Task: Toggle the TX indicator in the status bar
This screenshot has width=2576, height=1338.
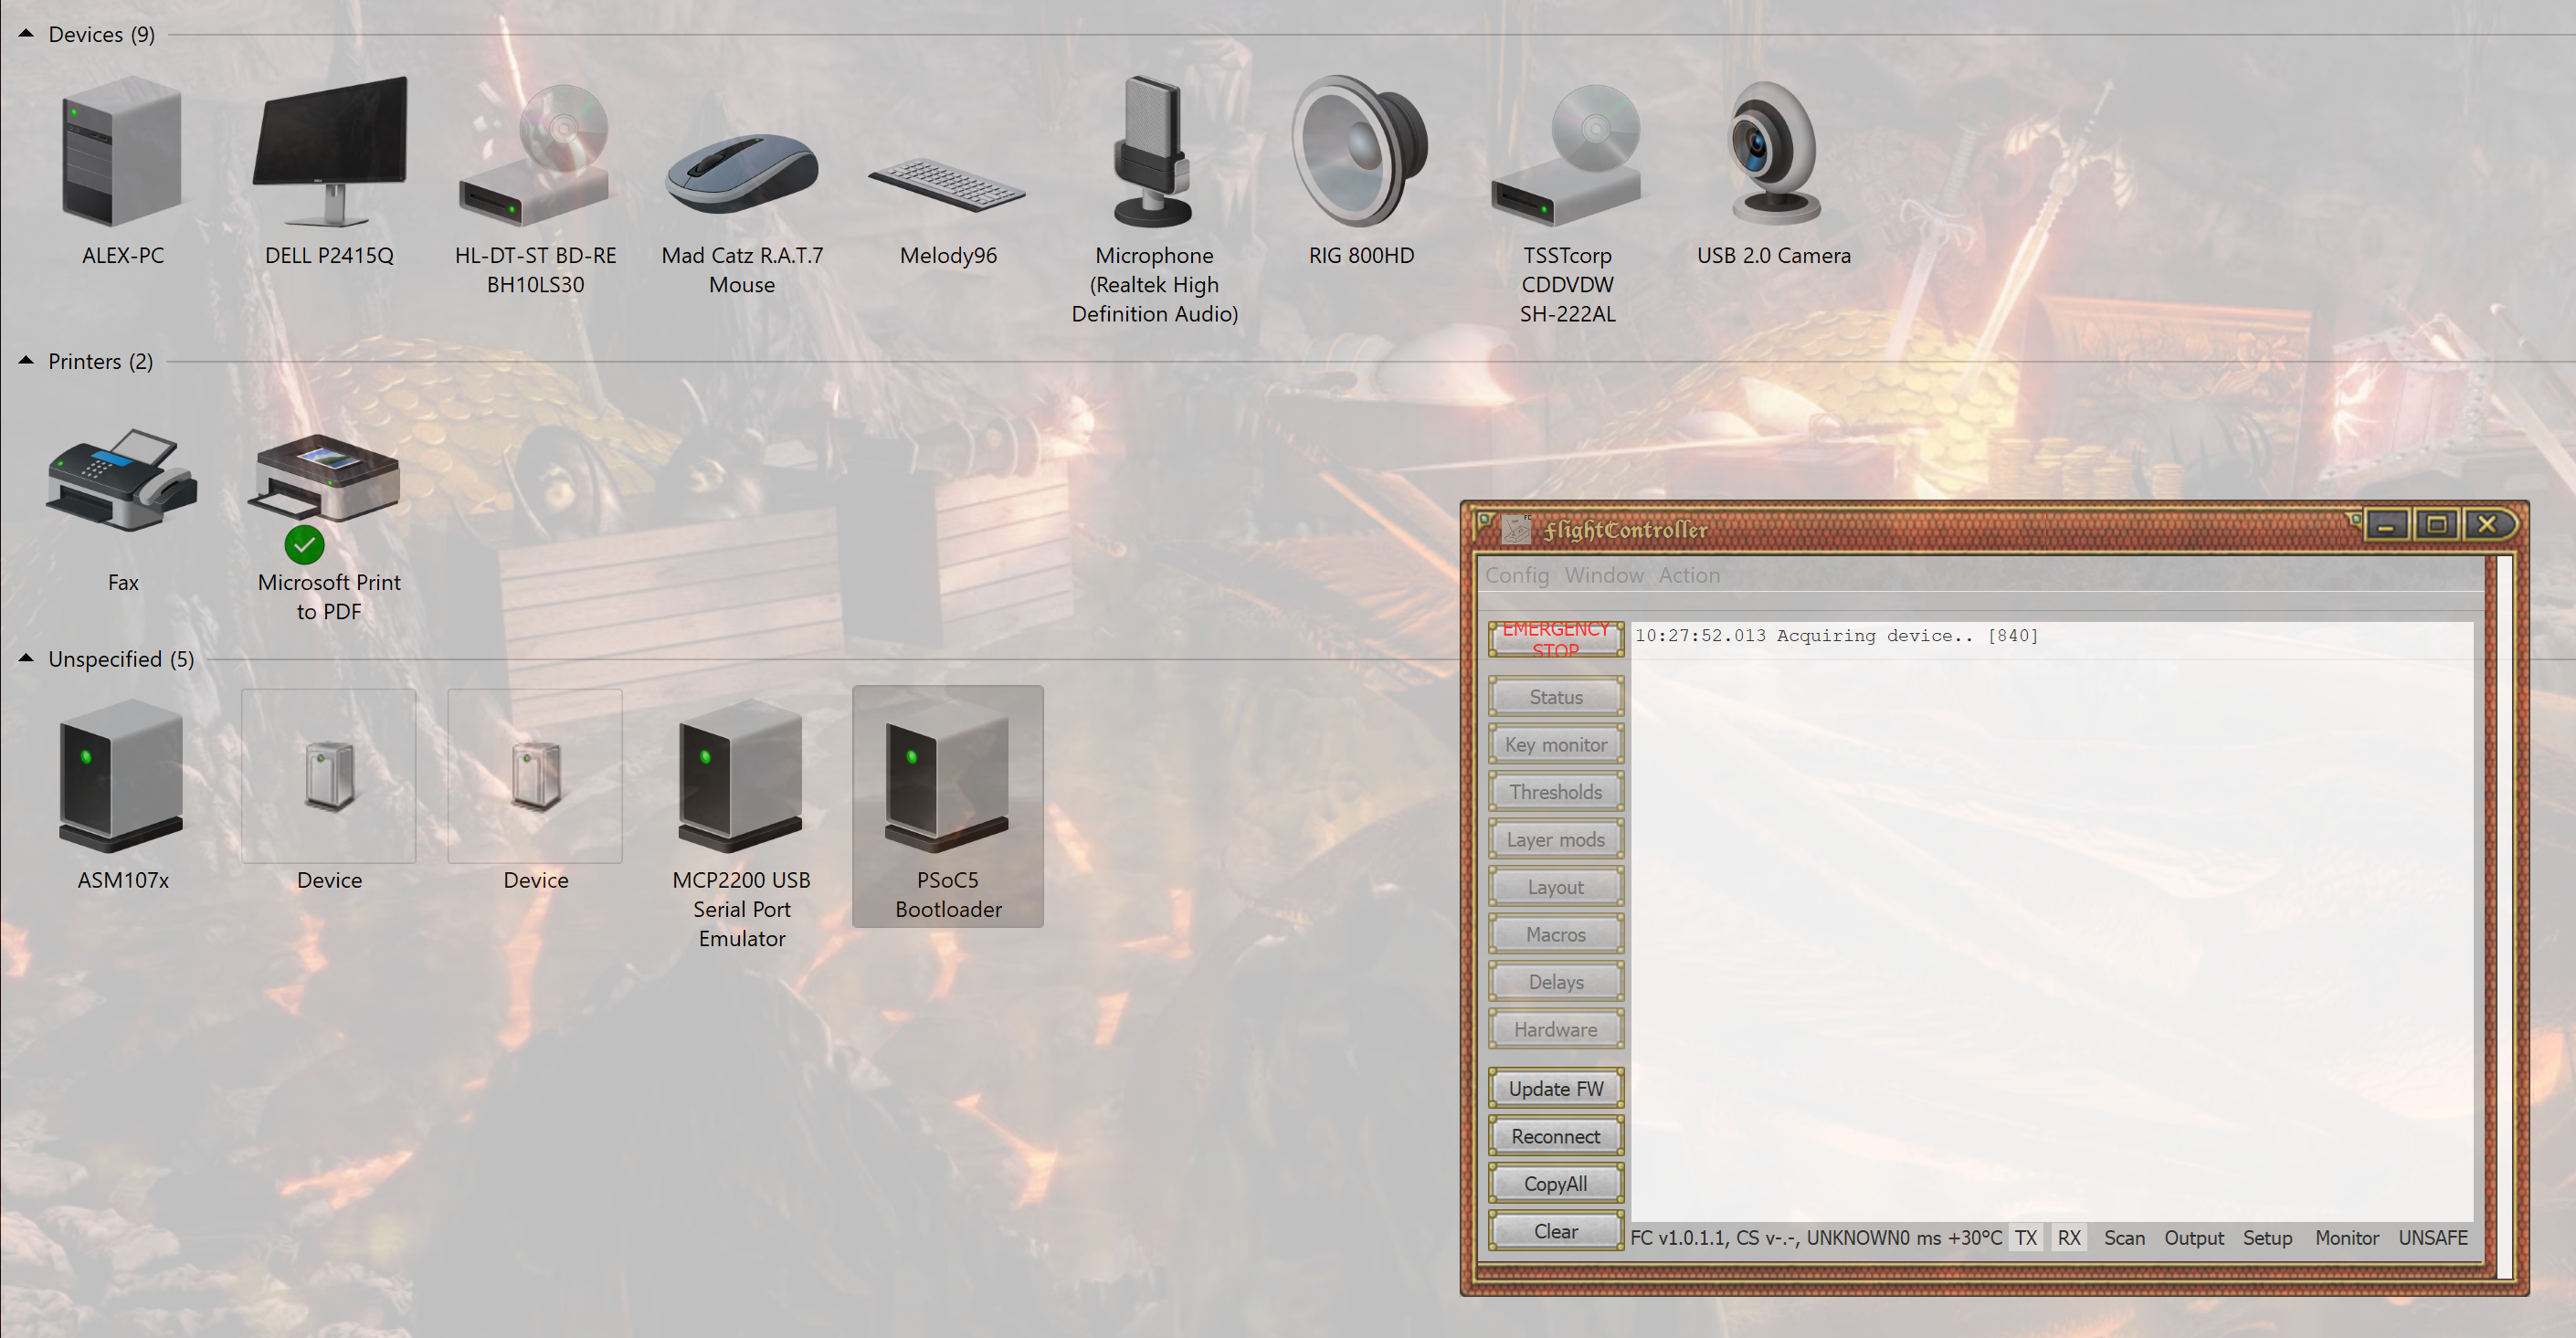Action: click(2026, 1238)
